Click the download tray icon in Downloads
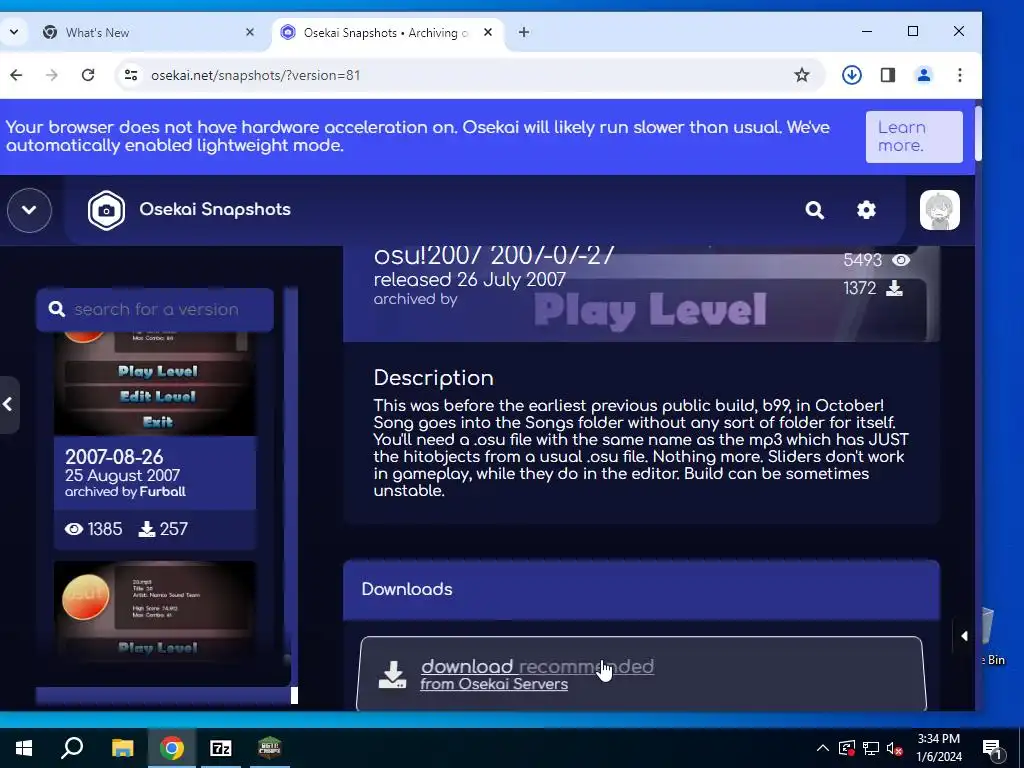 392,675
